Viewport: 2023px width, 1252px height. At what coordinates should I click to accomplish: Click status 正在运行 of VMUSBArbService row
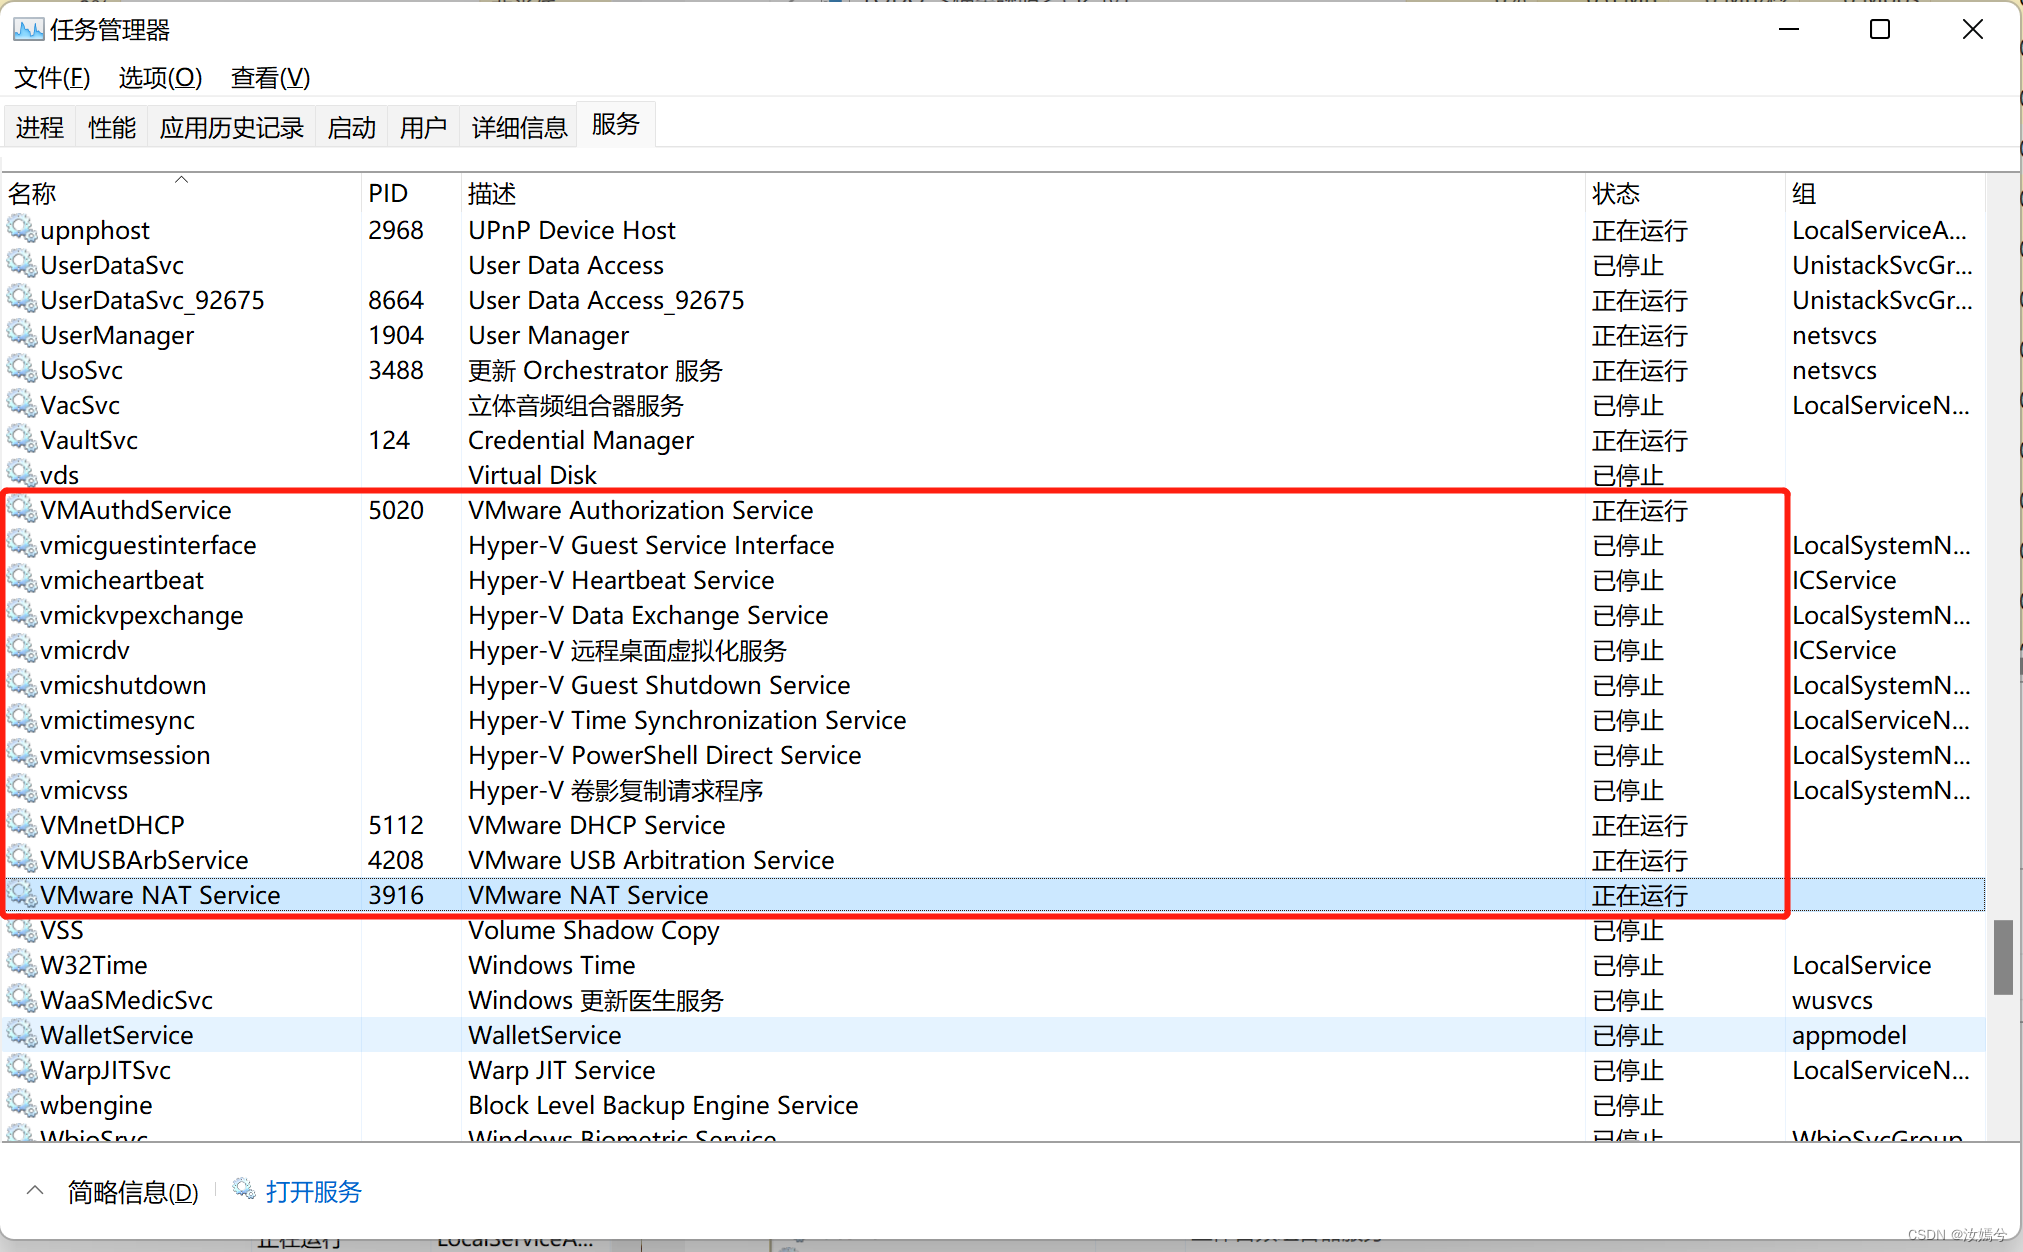(1640, 860)
